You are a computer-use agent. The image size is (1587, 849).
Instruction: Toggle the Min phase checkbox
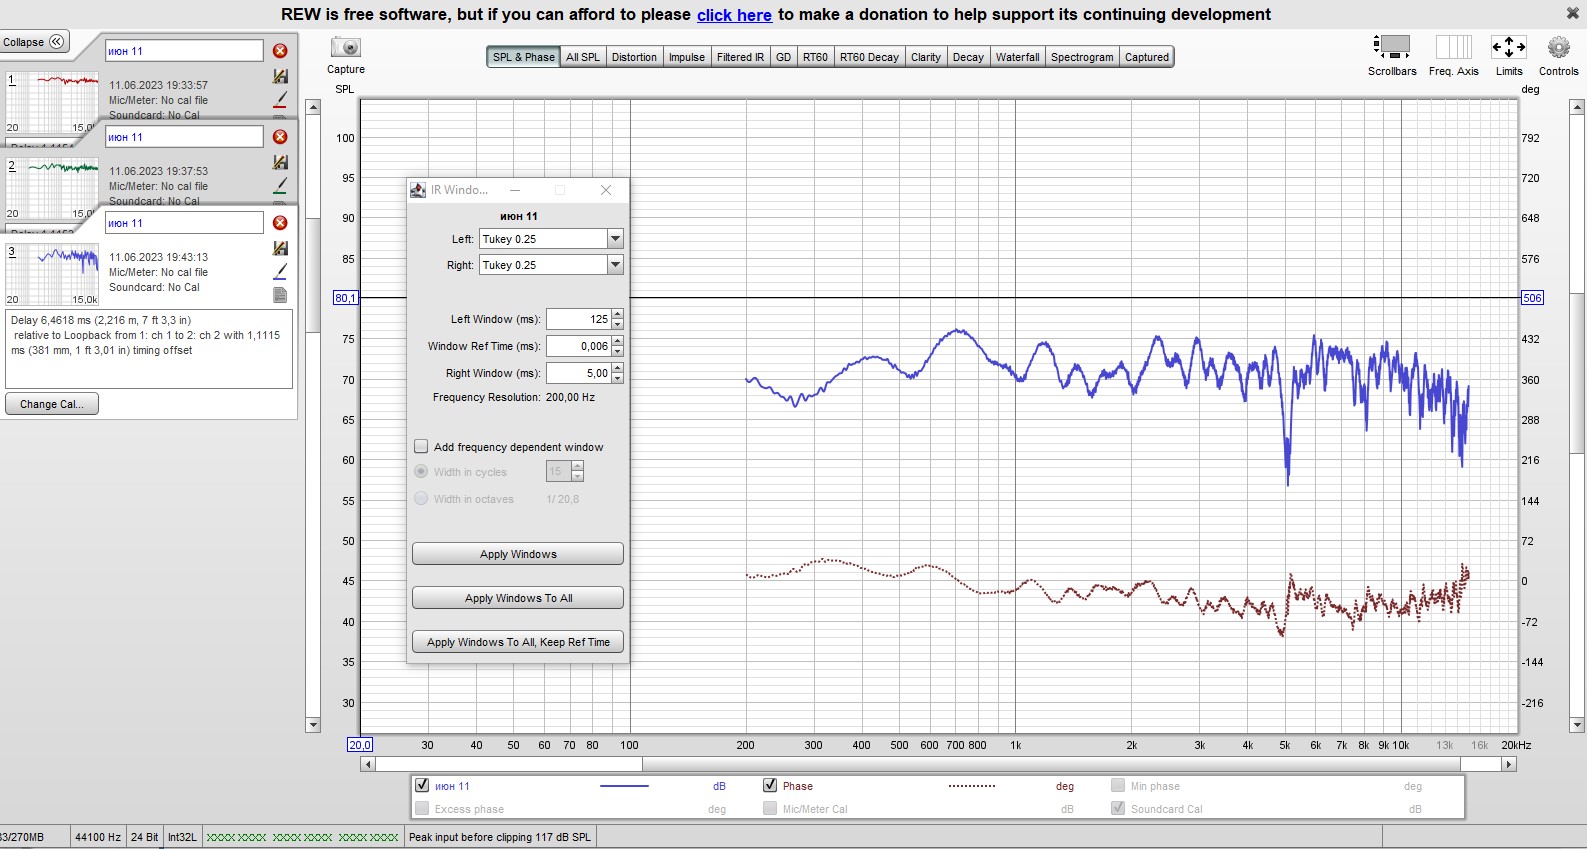[1118, 786]
